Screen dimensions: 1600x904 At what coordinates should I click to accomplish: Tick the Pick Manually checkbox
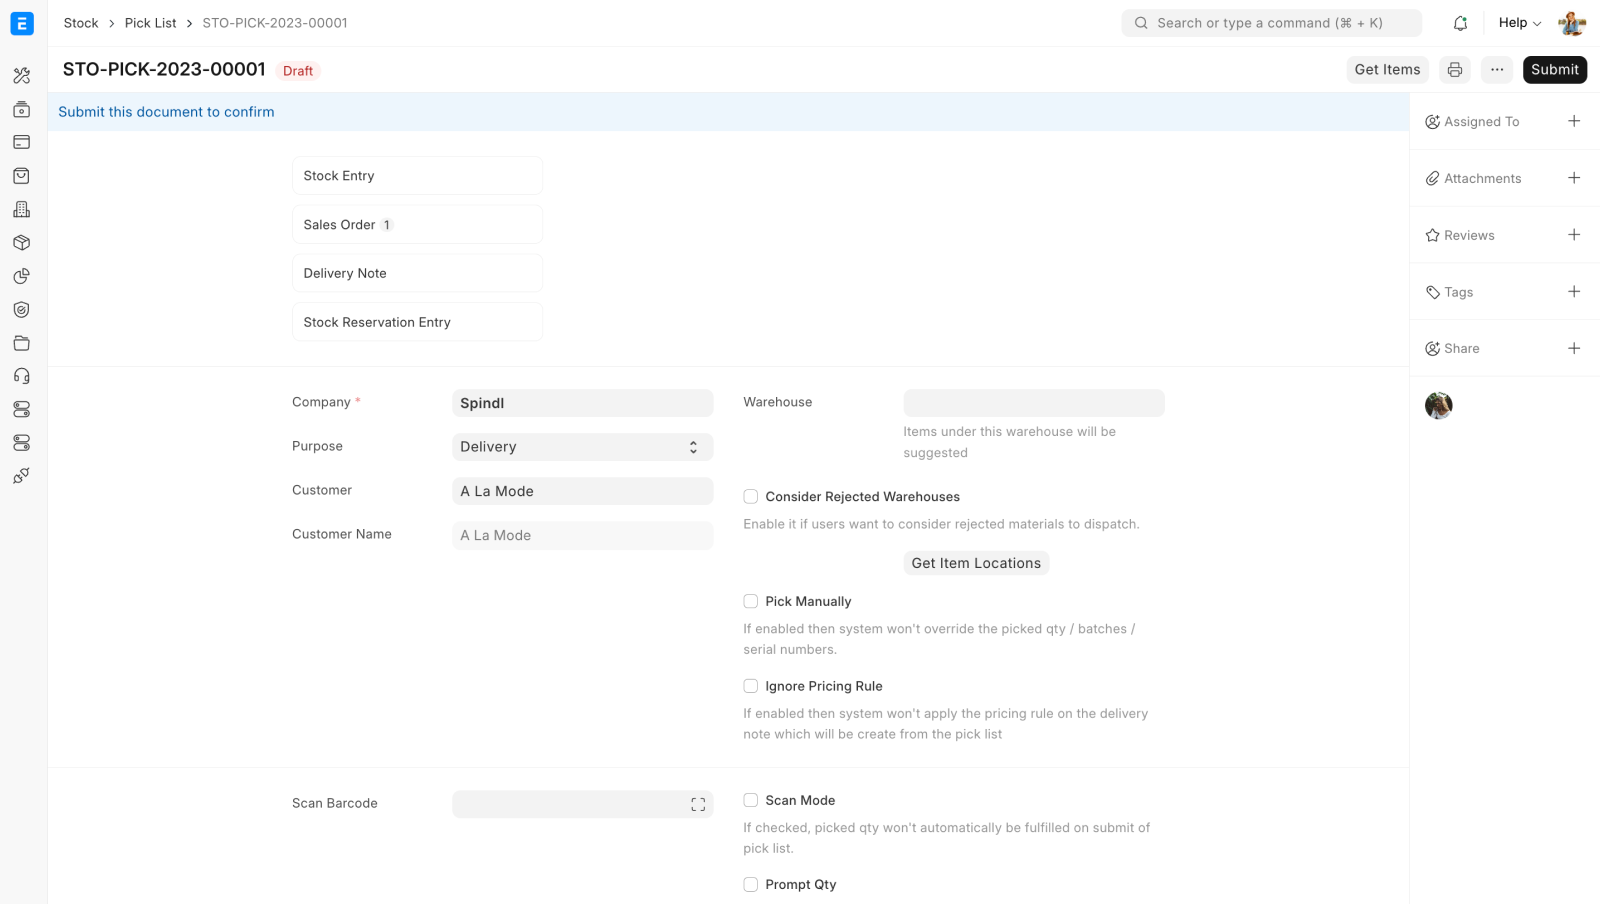click(751, 601)
